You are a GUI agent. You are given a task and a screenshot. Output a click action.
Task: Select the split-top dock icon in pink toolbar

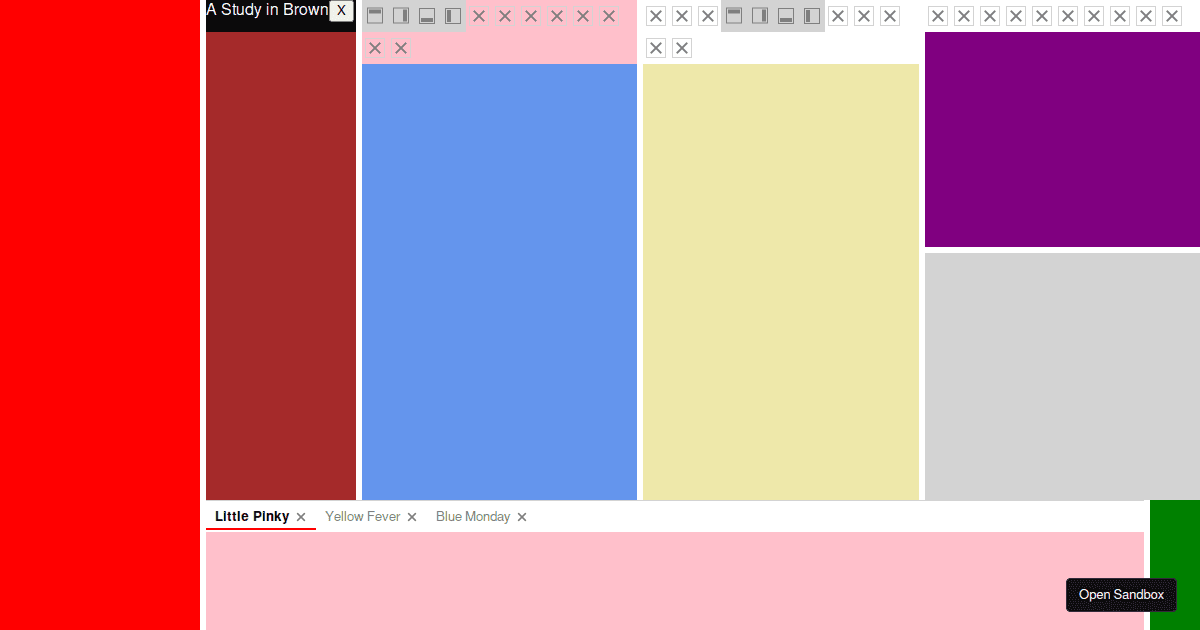pyautogui.click(x=375, y=16)
